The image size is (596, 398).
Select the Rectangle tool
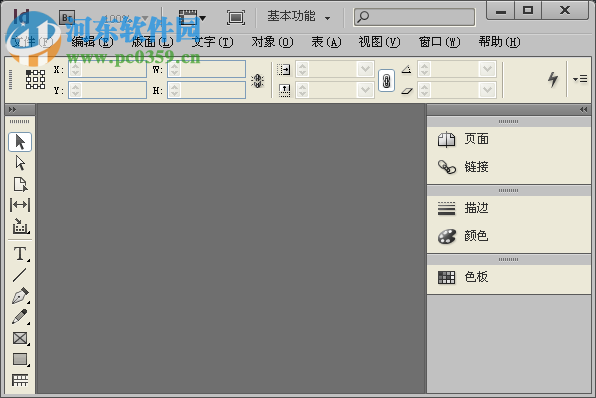coord(20,359)
